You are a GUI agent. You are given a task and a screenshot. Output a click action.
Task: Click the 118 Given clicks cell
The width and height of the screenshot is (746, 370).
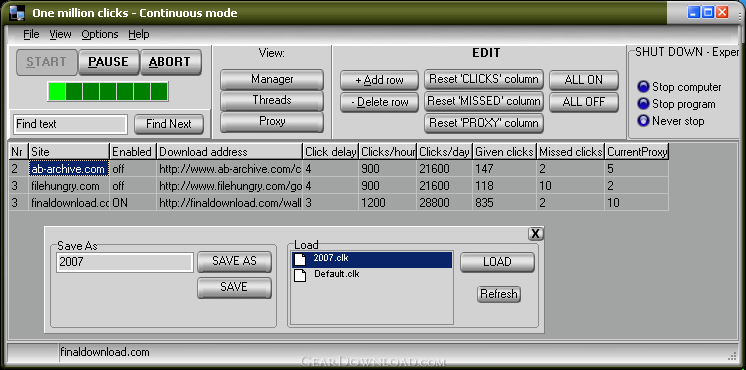coord(505,185)
